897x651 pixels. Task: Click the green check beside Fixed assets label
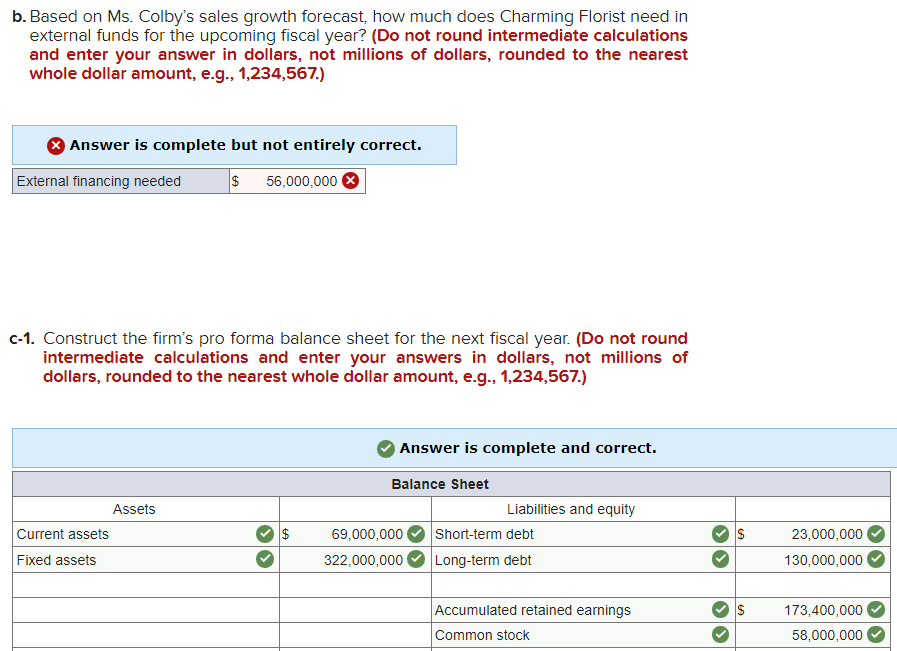pyautogui.click(x=265, y=559)
